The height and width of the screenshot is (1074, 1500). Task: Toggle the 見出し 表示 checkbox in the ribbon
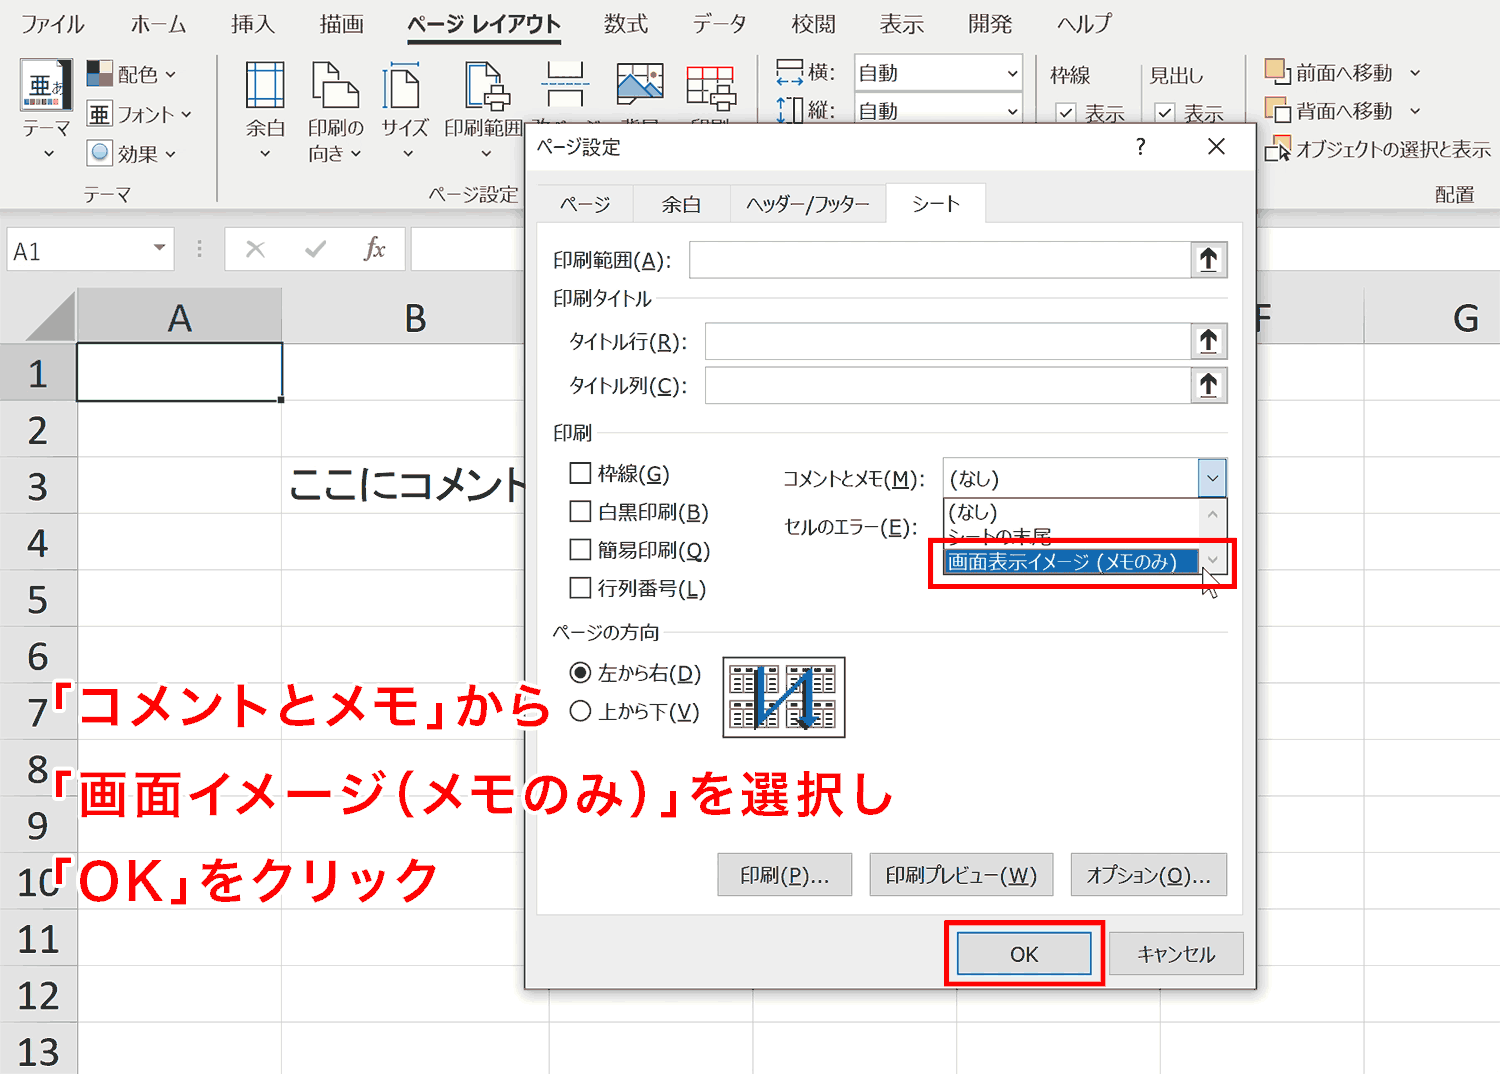[x=1164, y=113]
